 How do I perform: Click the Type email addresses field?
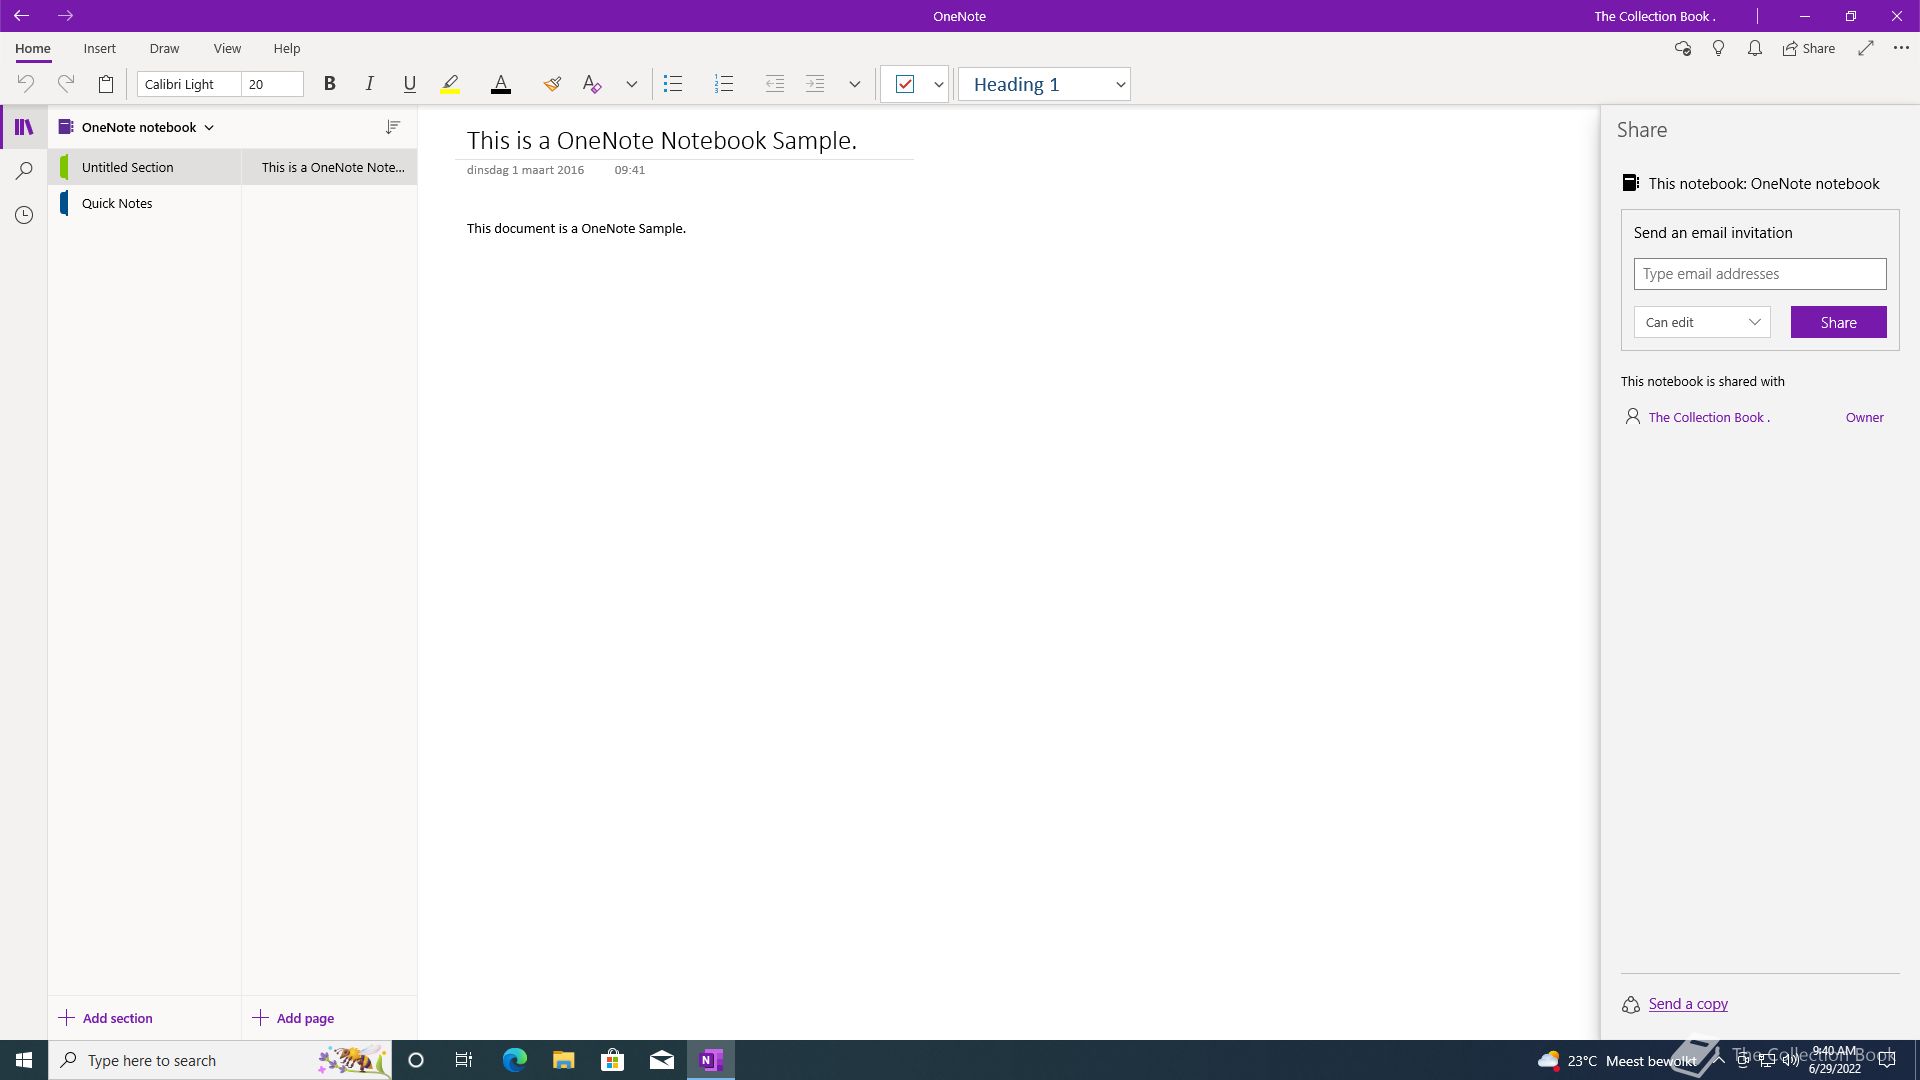tap(1760, 274)
